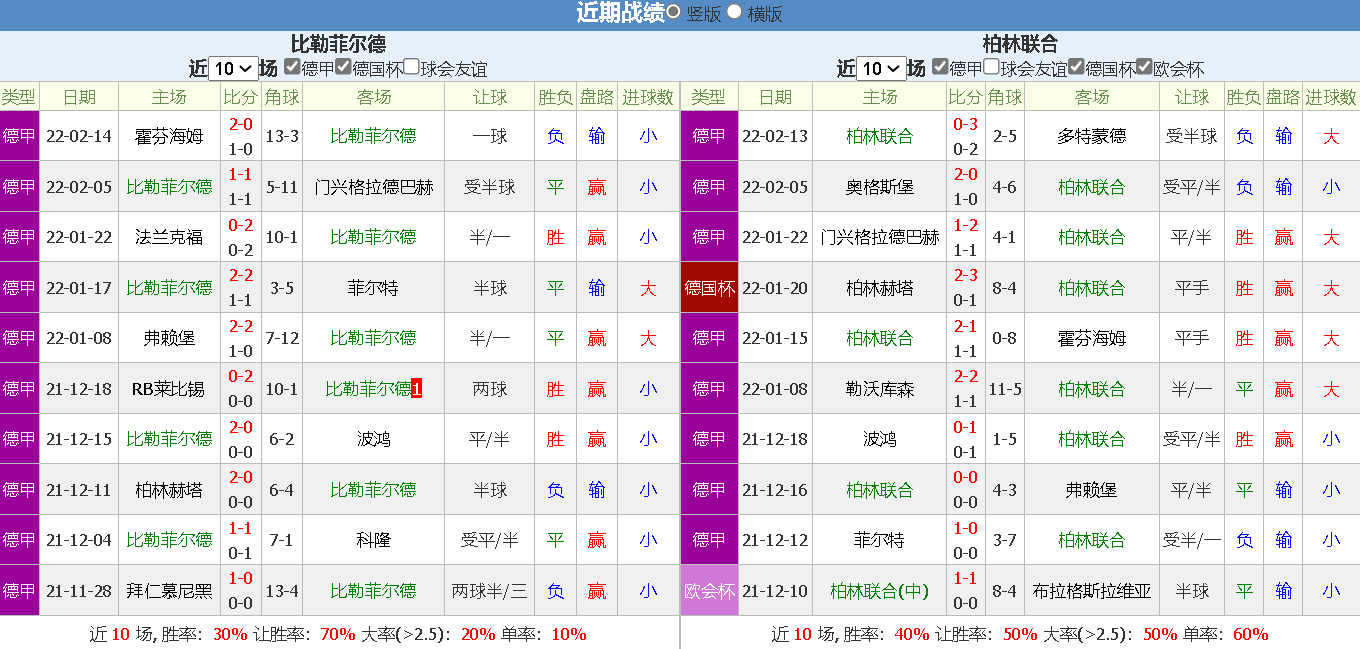This screenshot has height=649, width=1360.
Task: Click the date 22-02-13
Action: (x=775, y=136)
